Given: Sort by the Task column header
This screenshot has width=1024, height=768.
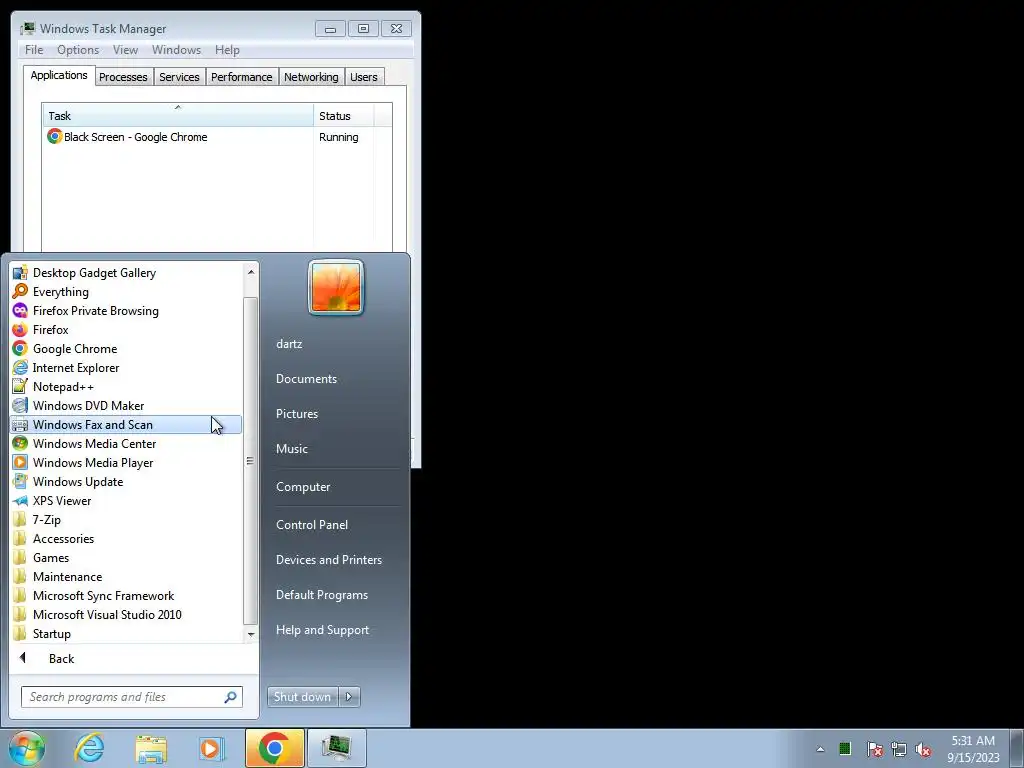Looking at the screenshot, I should [x=178, y=115].
